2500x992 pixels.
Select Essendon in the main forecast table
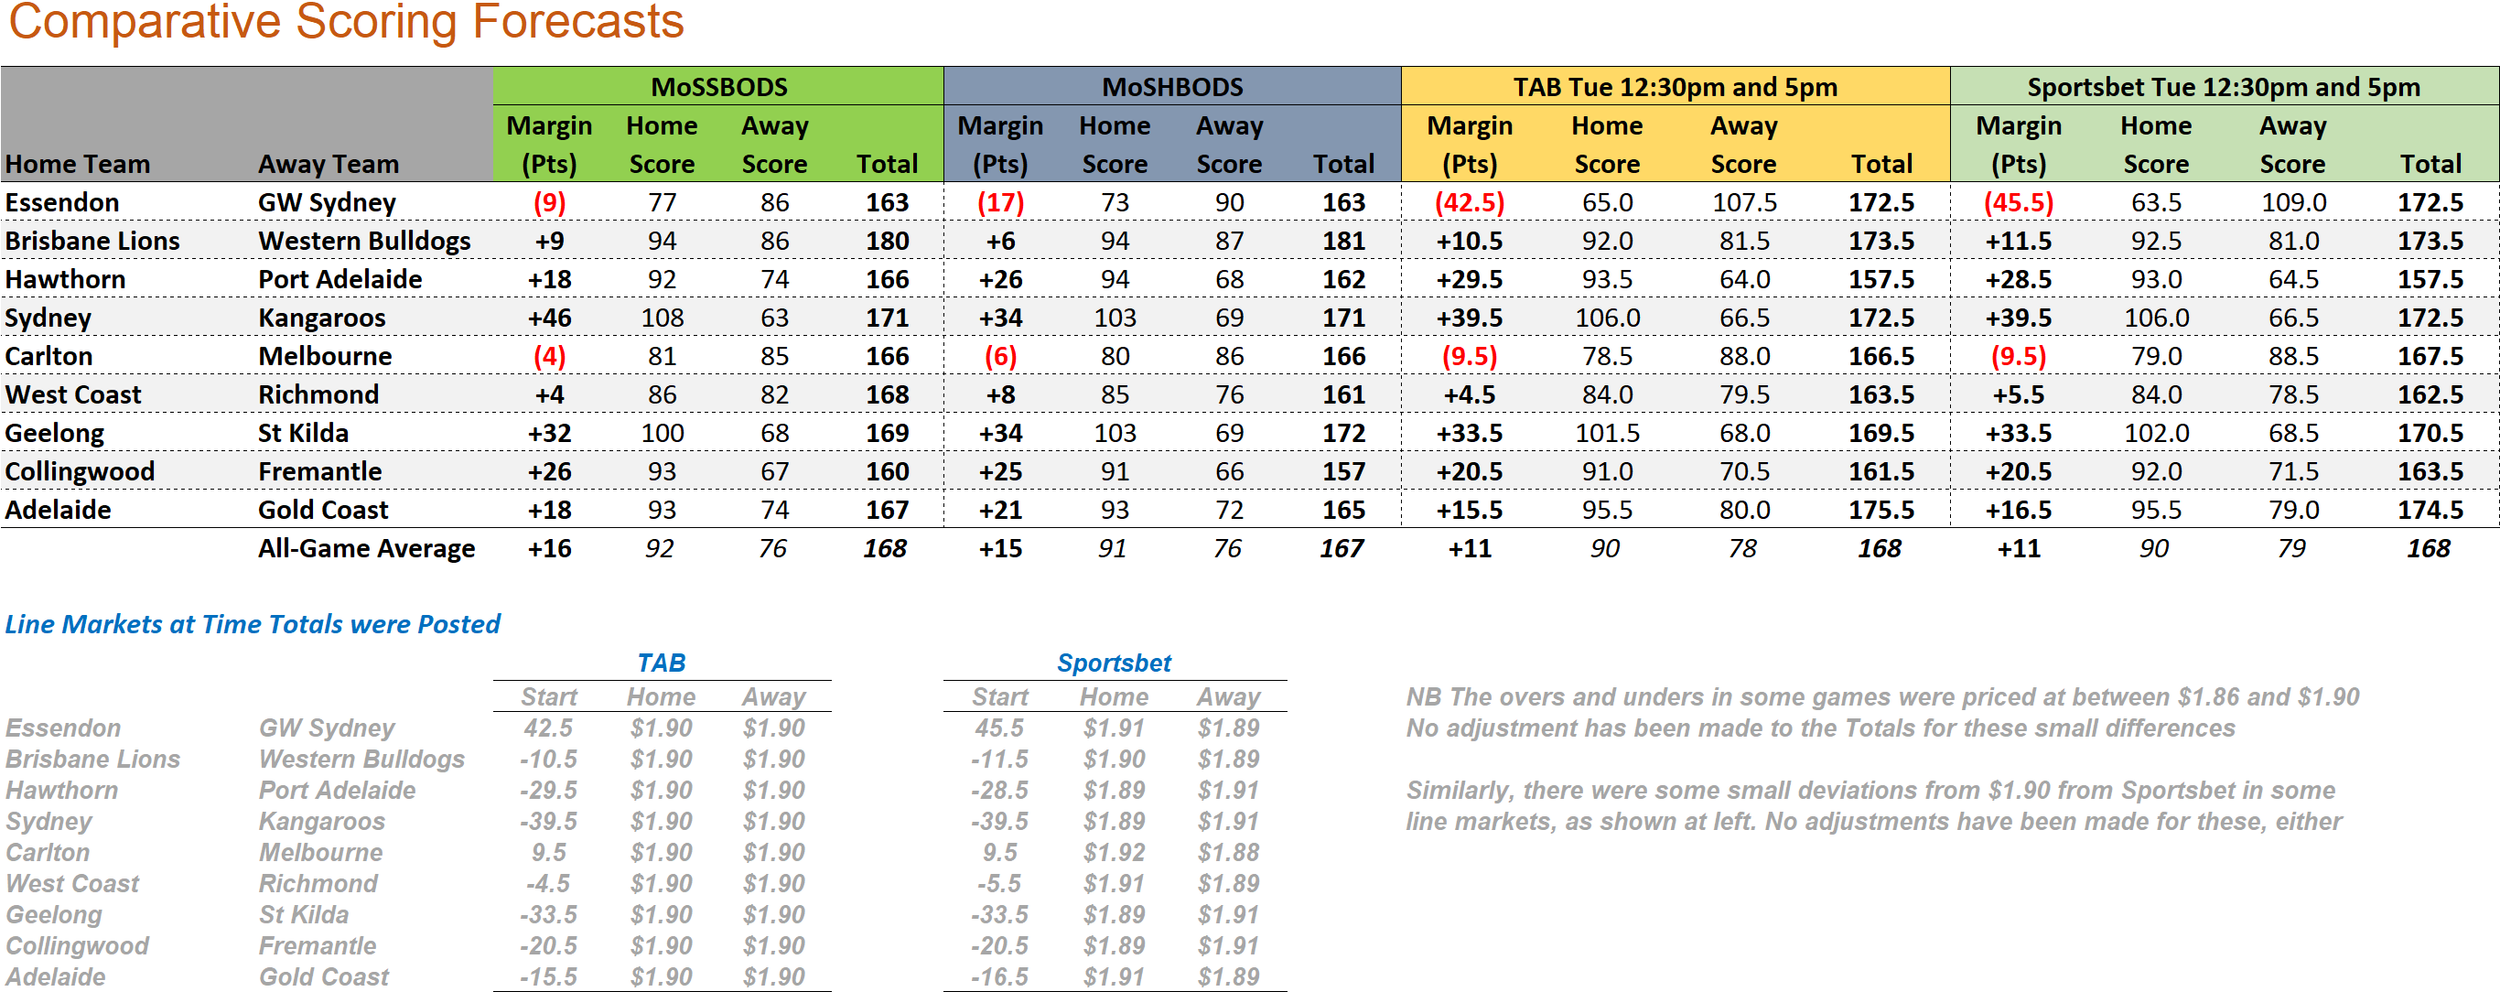coord(62,203)
